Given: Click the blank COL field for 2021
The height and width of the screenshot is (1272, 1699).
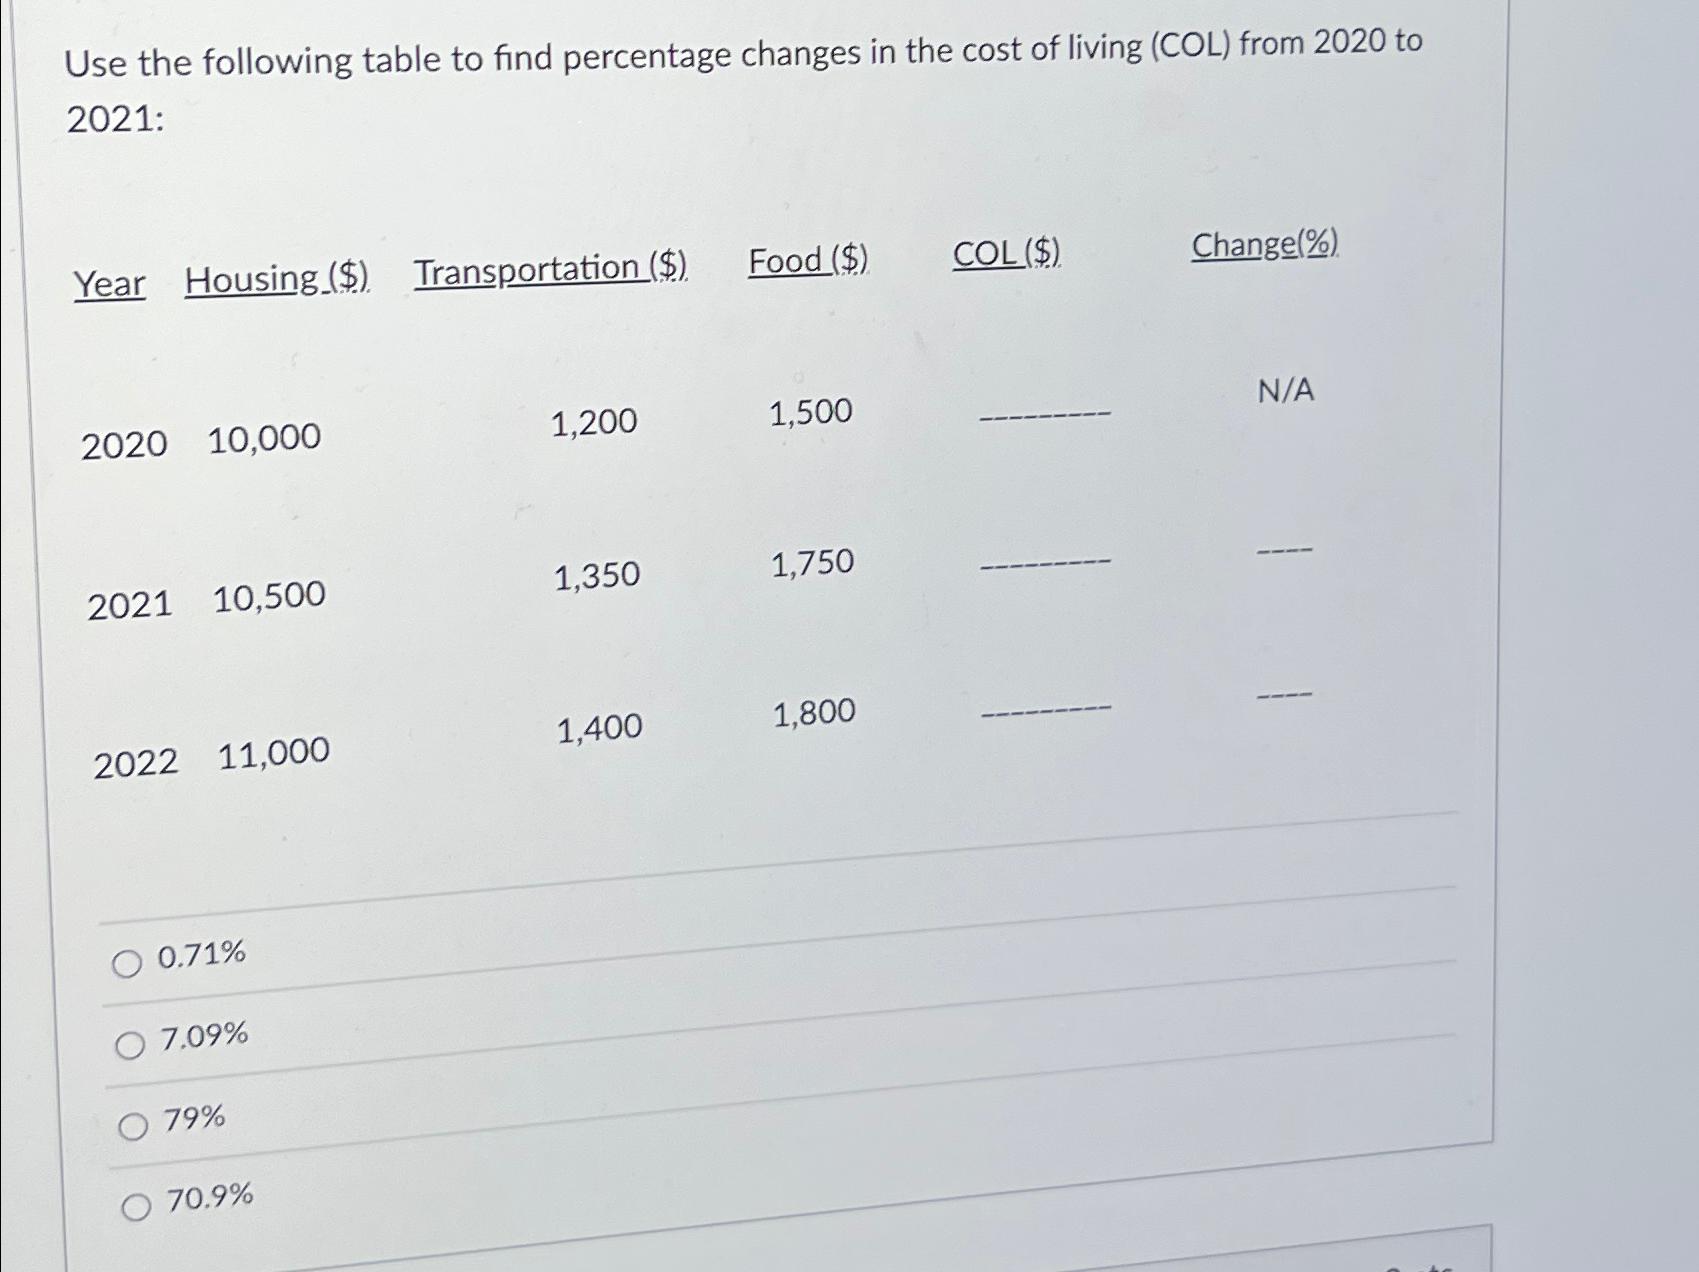Looking at the screenshot, I should pos(1045,567).
